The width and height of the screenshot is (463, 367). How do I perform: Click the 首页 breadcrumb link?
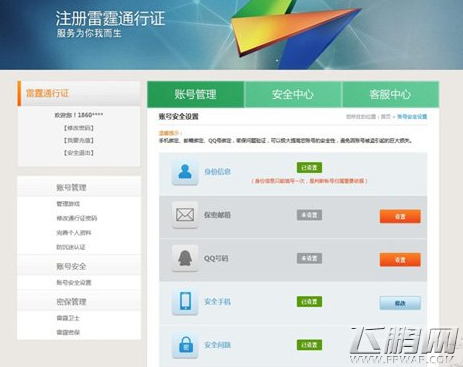(386, 117)
